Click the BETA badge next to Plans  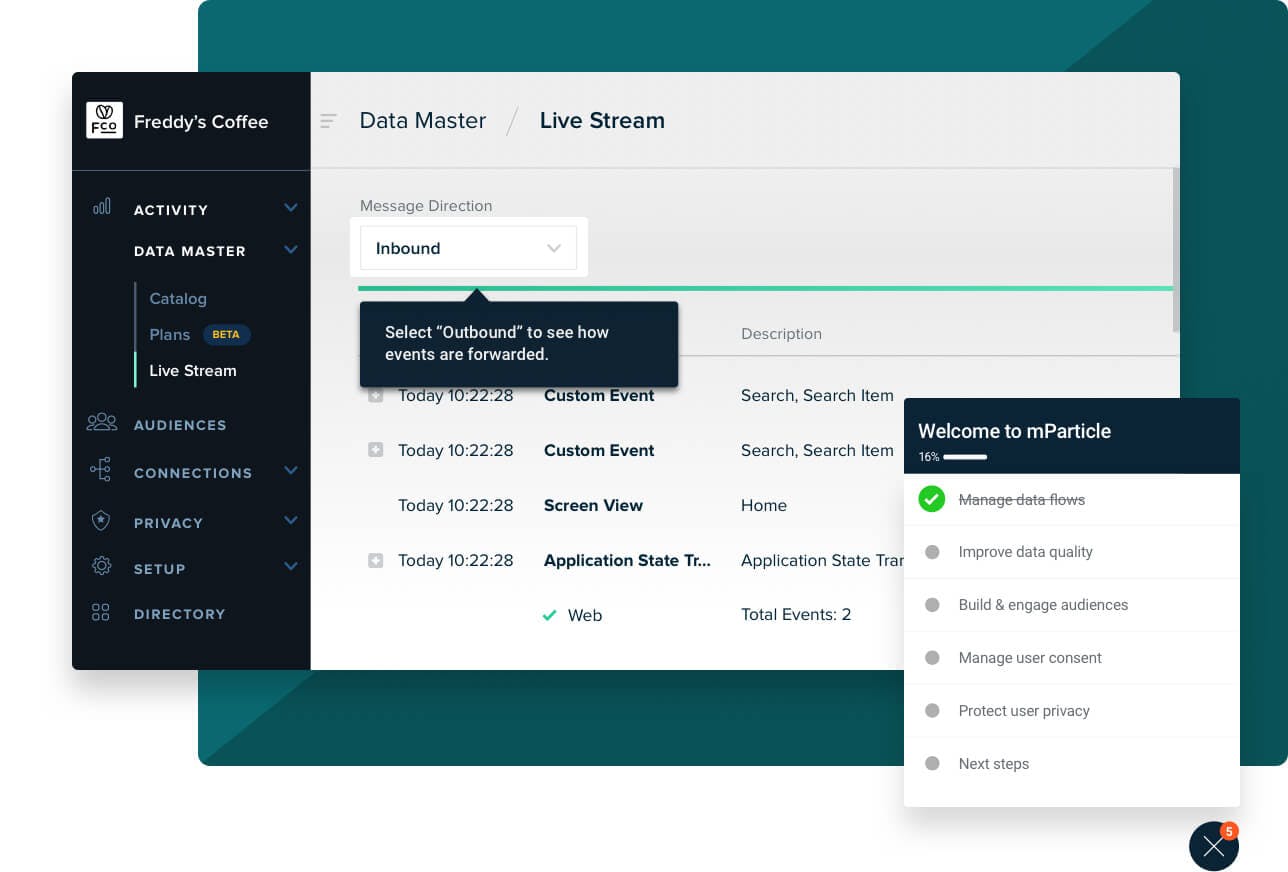coord(226,334)
